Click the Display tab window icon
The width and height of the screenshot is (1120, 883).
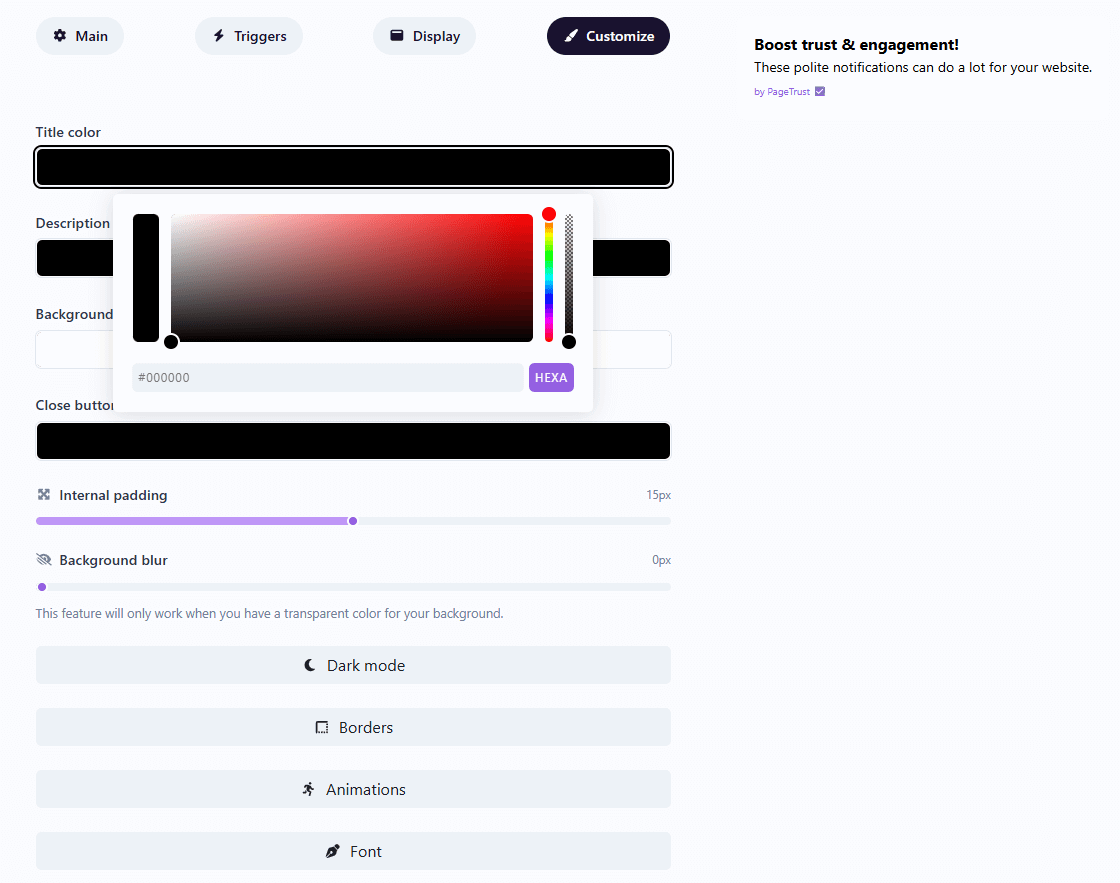pyautogui.click(x=397, y=36)
